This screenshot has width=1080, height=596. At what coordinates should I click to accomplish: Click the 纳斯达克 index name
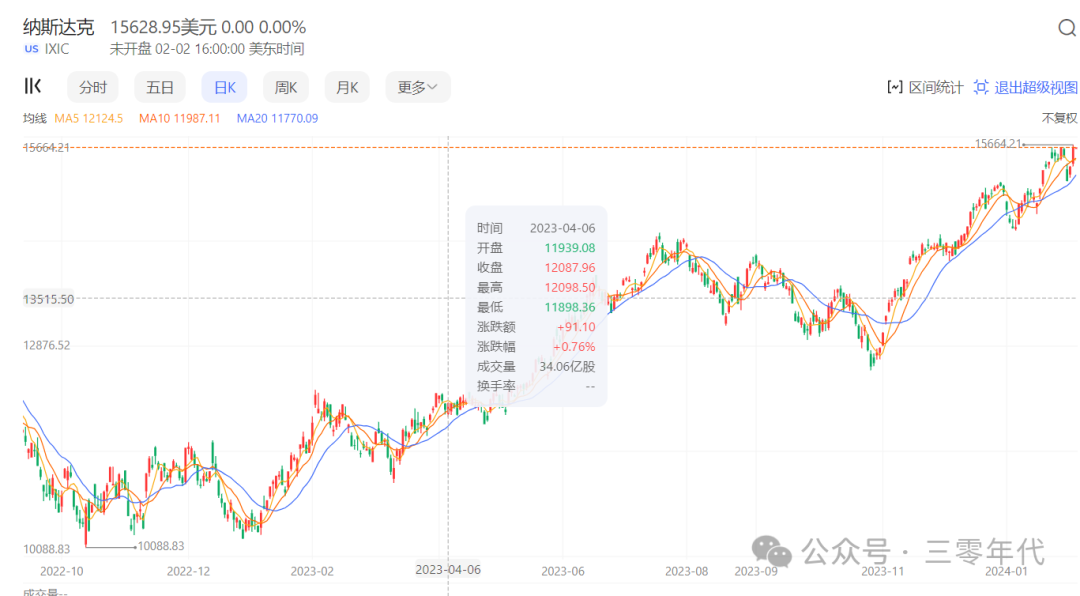[58, 27]
